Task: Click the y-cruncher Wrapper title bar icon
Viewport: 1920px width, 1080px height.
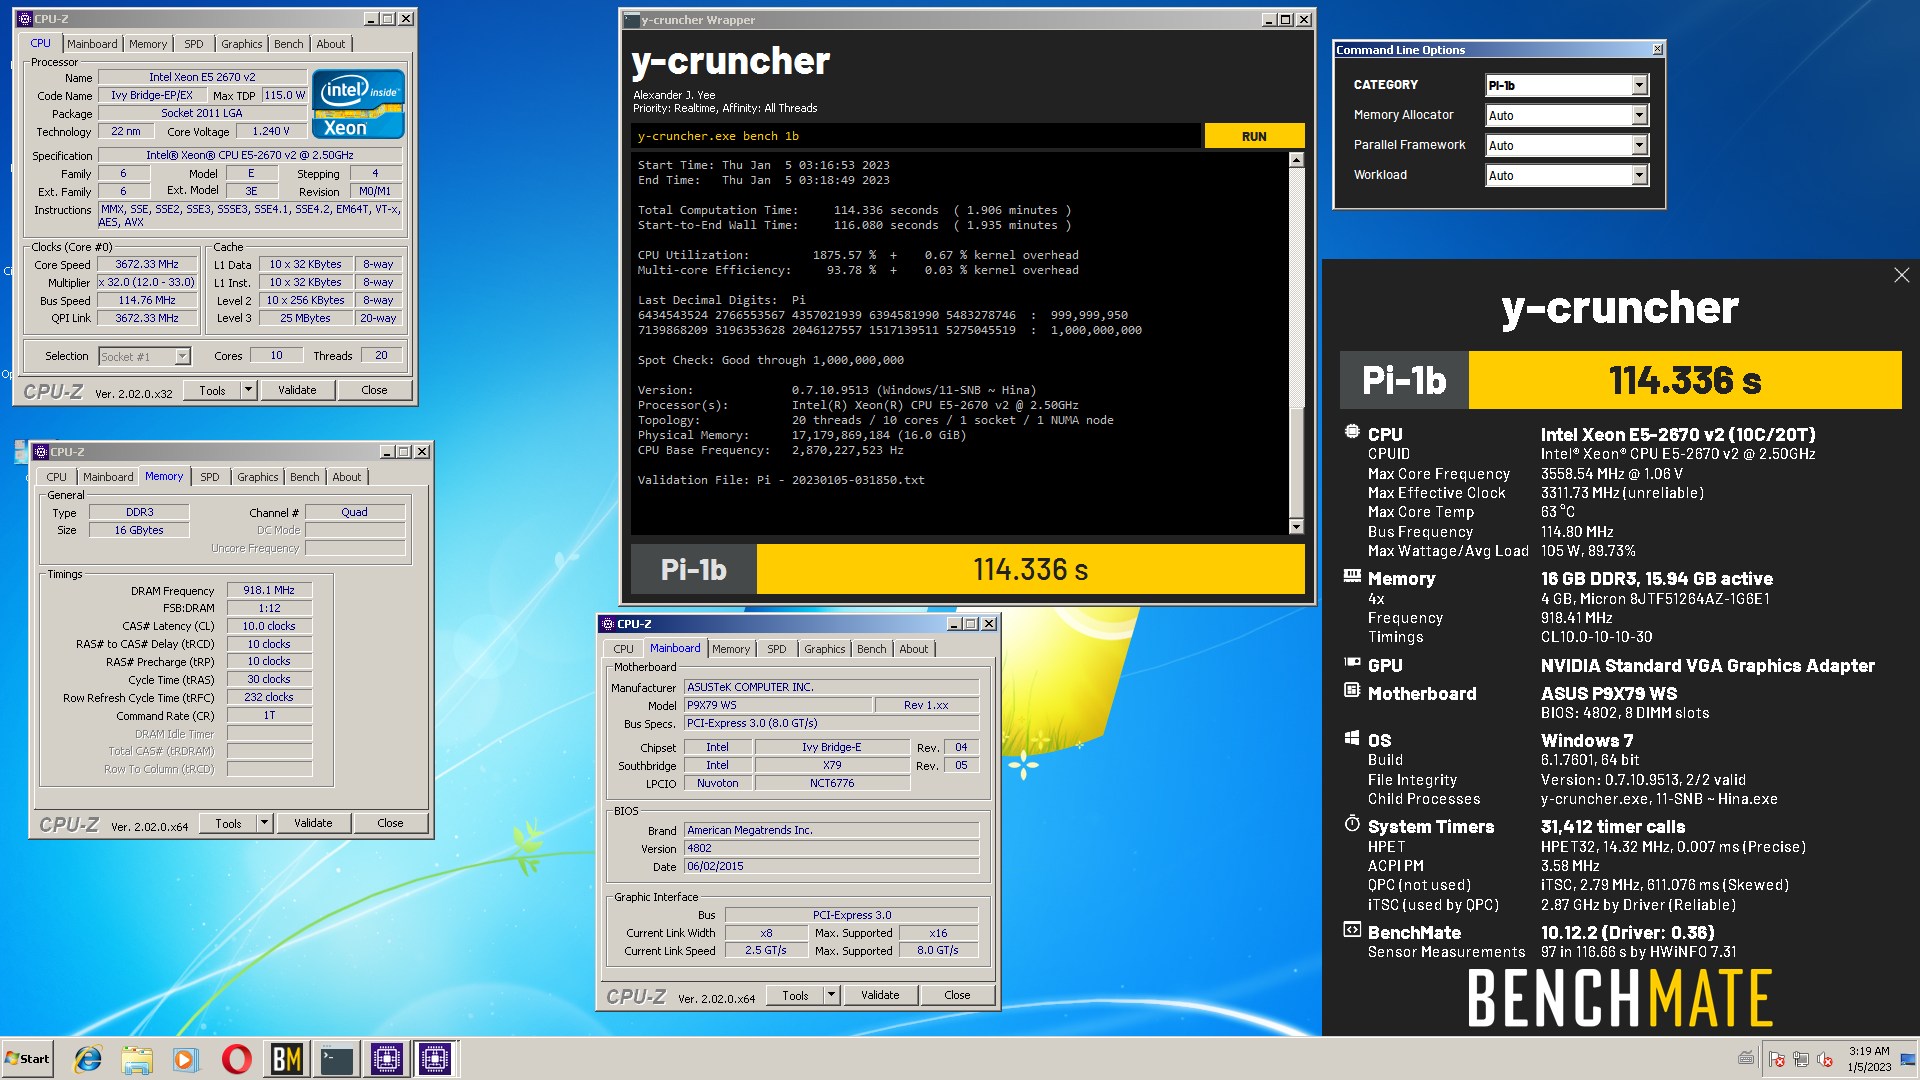Action: (x=631, y=20)
